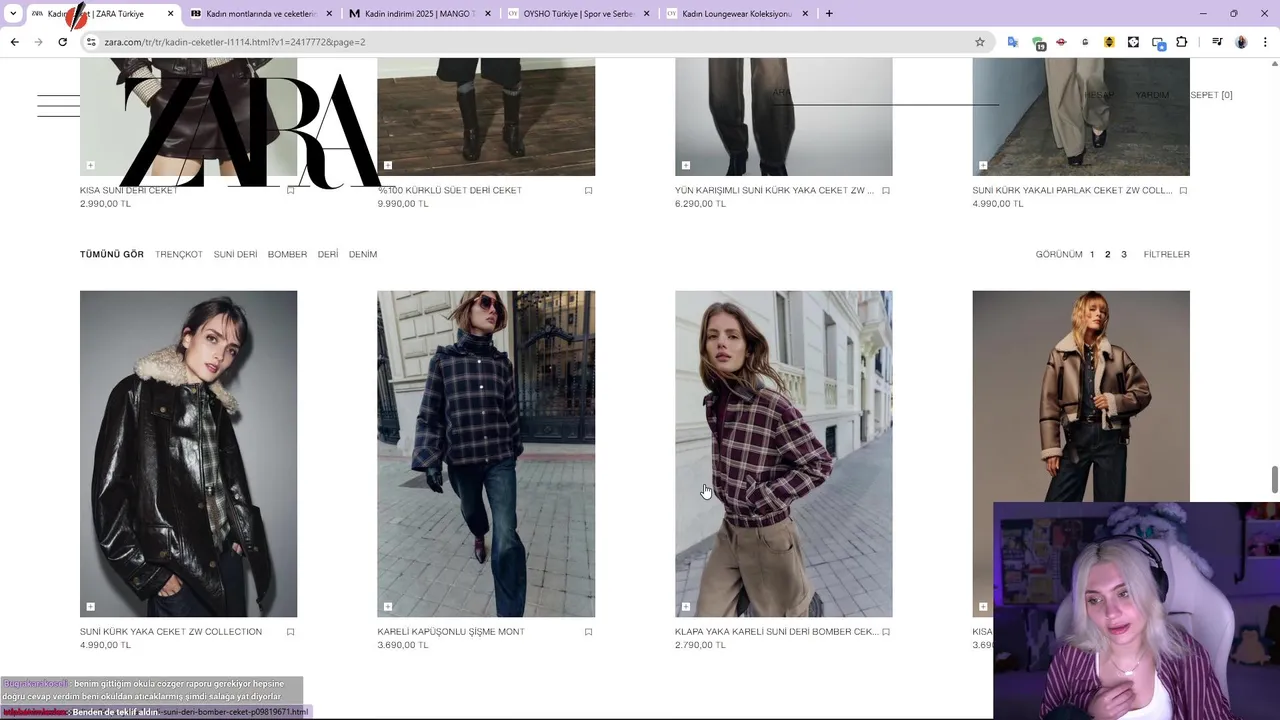Expand the tab search dropdown
Screen dimensions: 1280x720
click(12, 14)
